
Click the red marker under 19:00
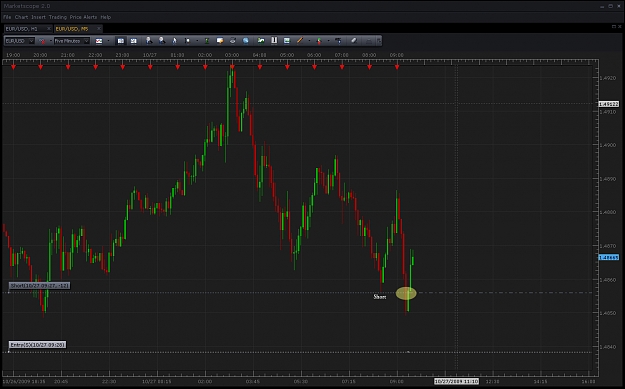pos(14,67)
